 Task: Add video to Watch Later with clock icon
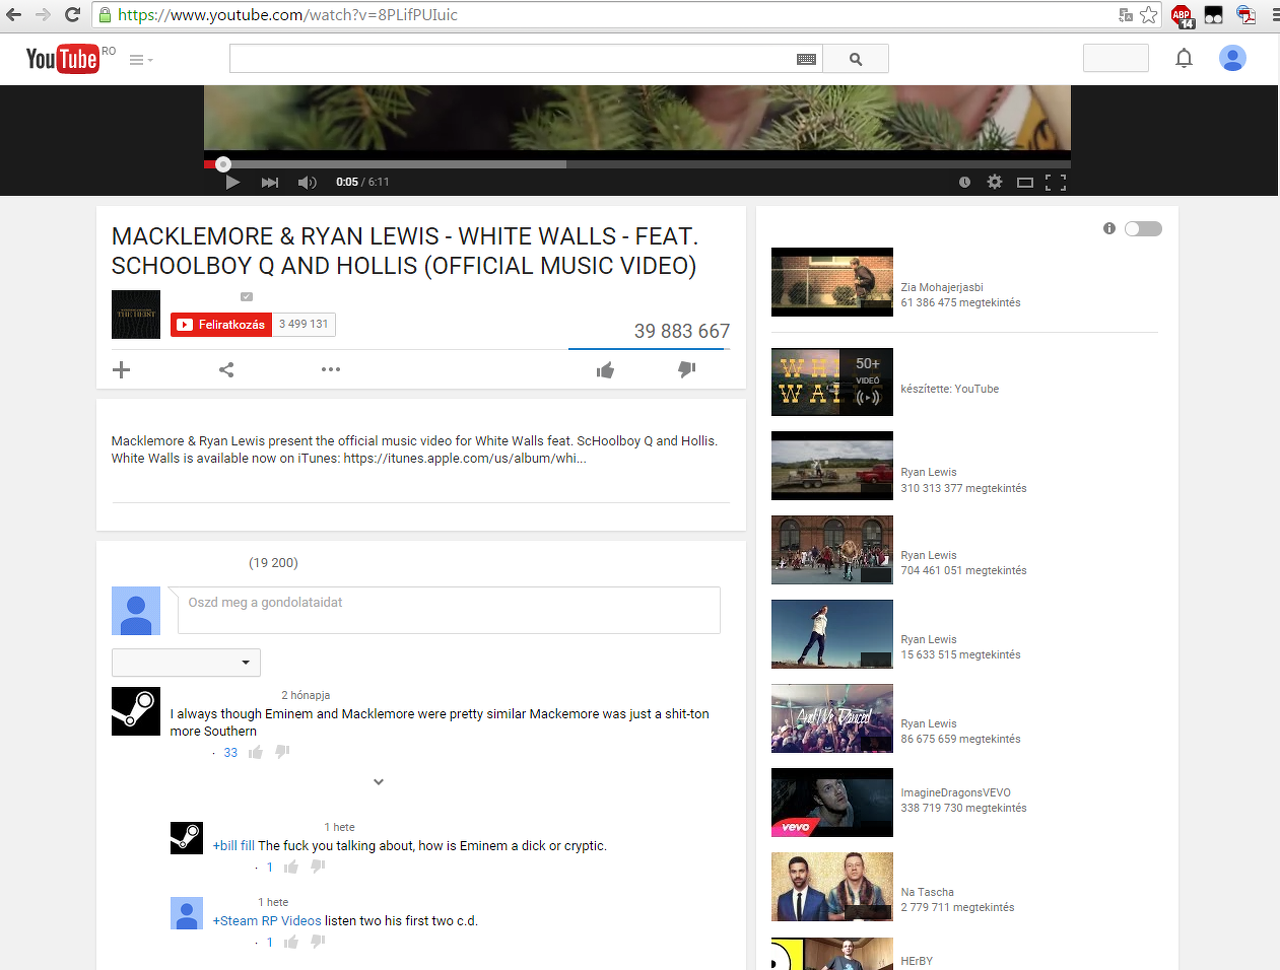[964, 182]
